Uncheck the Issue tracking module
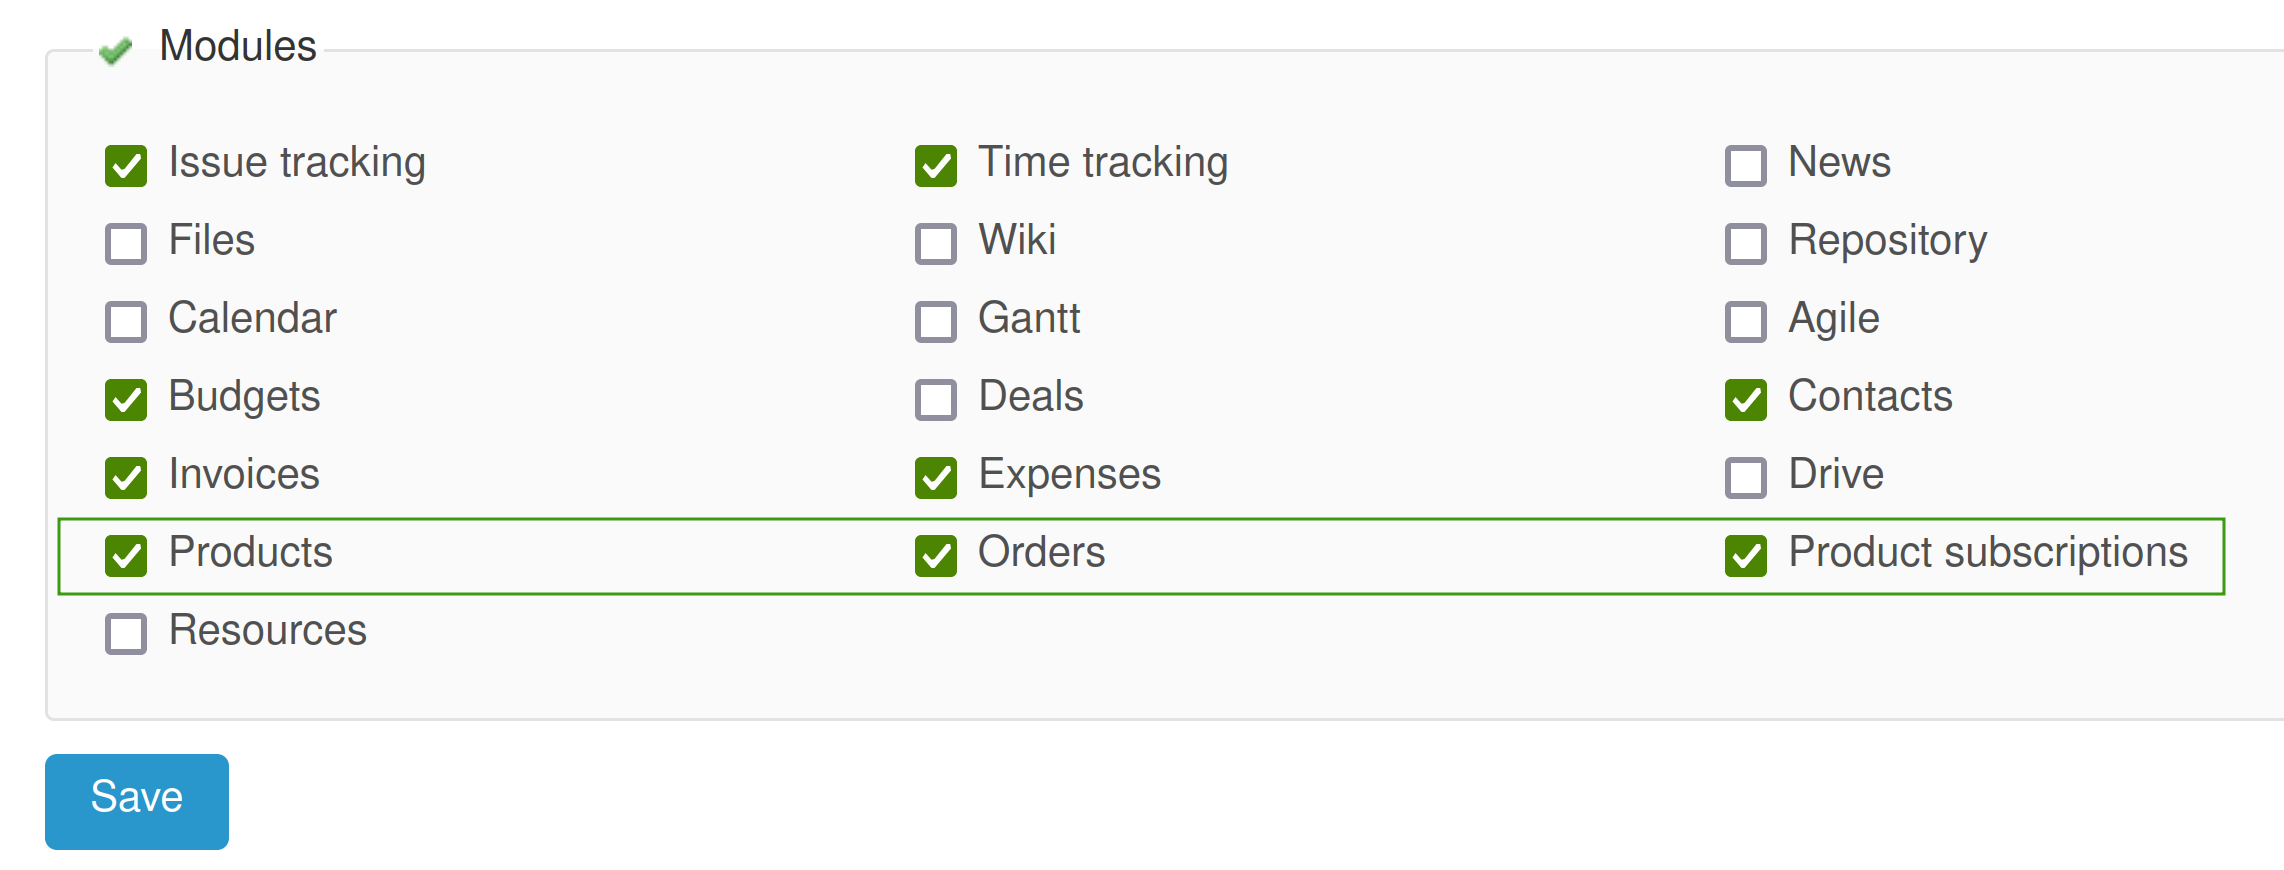This screenshot has height=870, width=2284. (x=126, y=166)
